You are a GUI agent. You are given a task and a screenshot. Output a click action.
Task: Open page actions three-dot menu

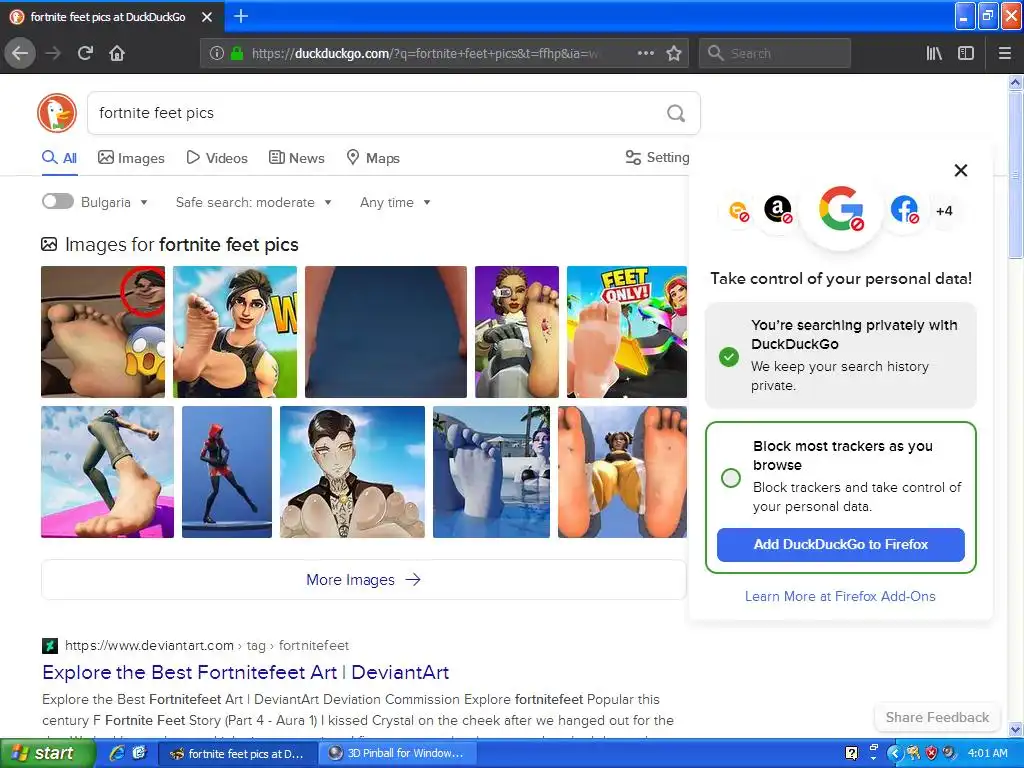point(645,54)
